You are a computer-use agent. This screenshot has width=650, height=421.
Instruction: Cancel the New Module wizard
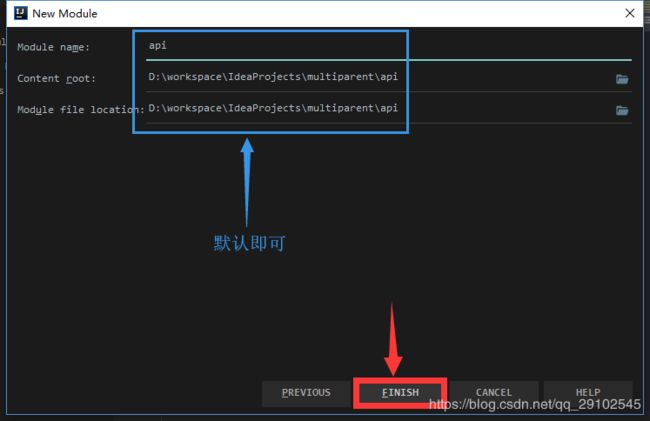point(494,392)
